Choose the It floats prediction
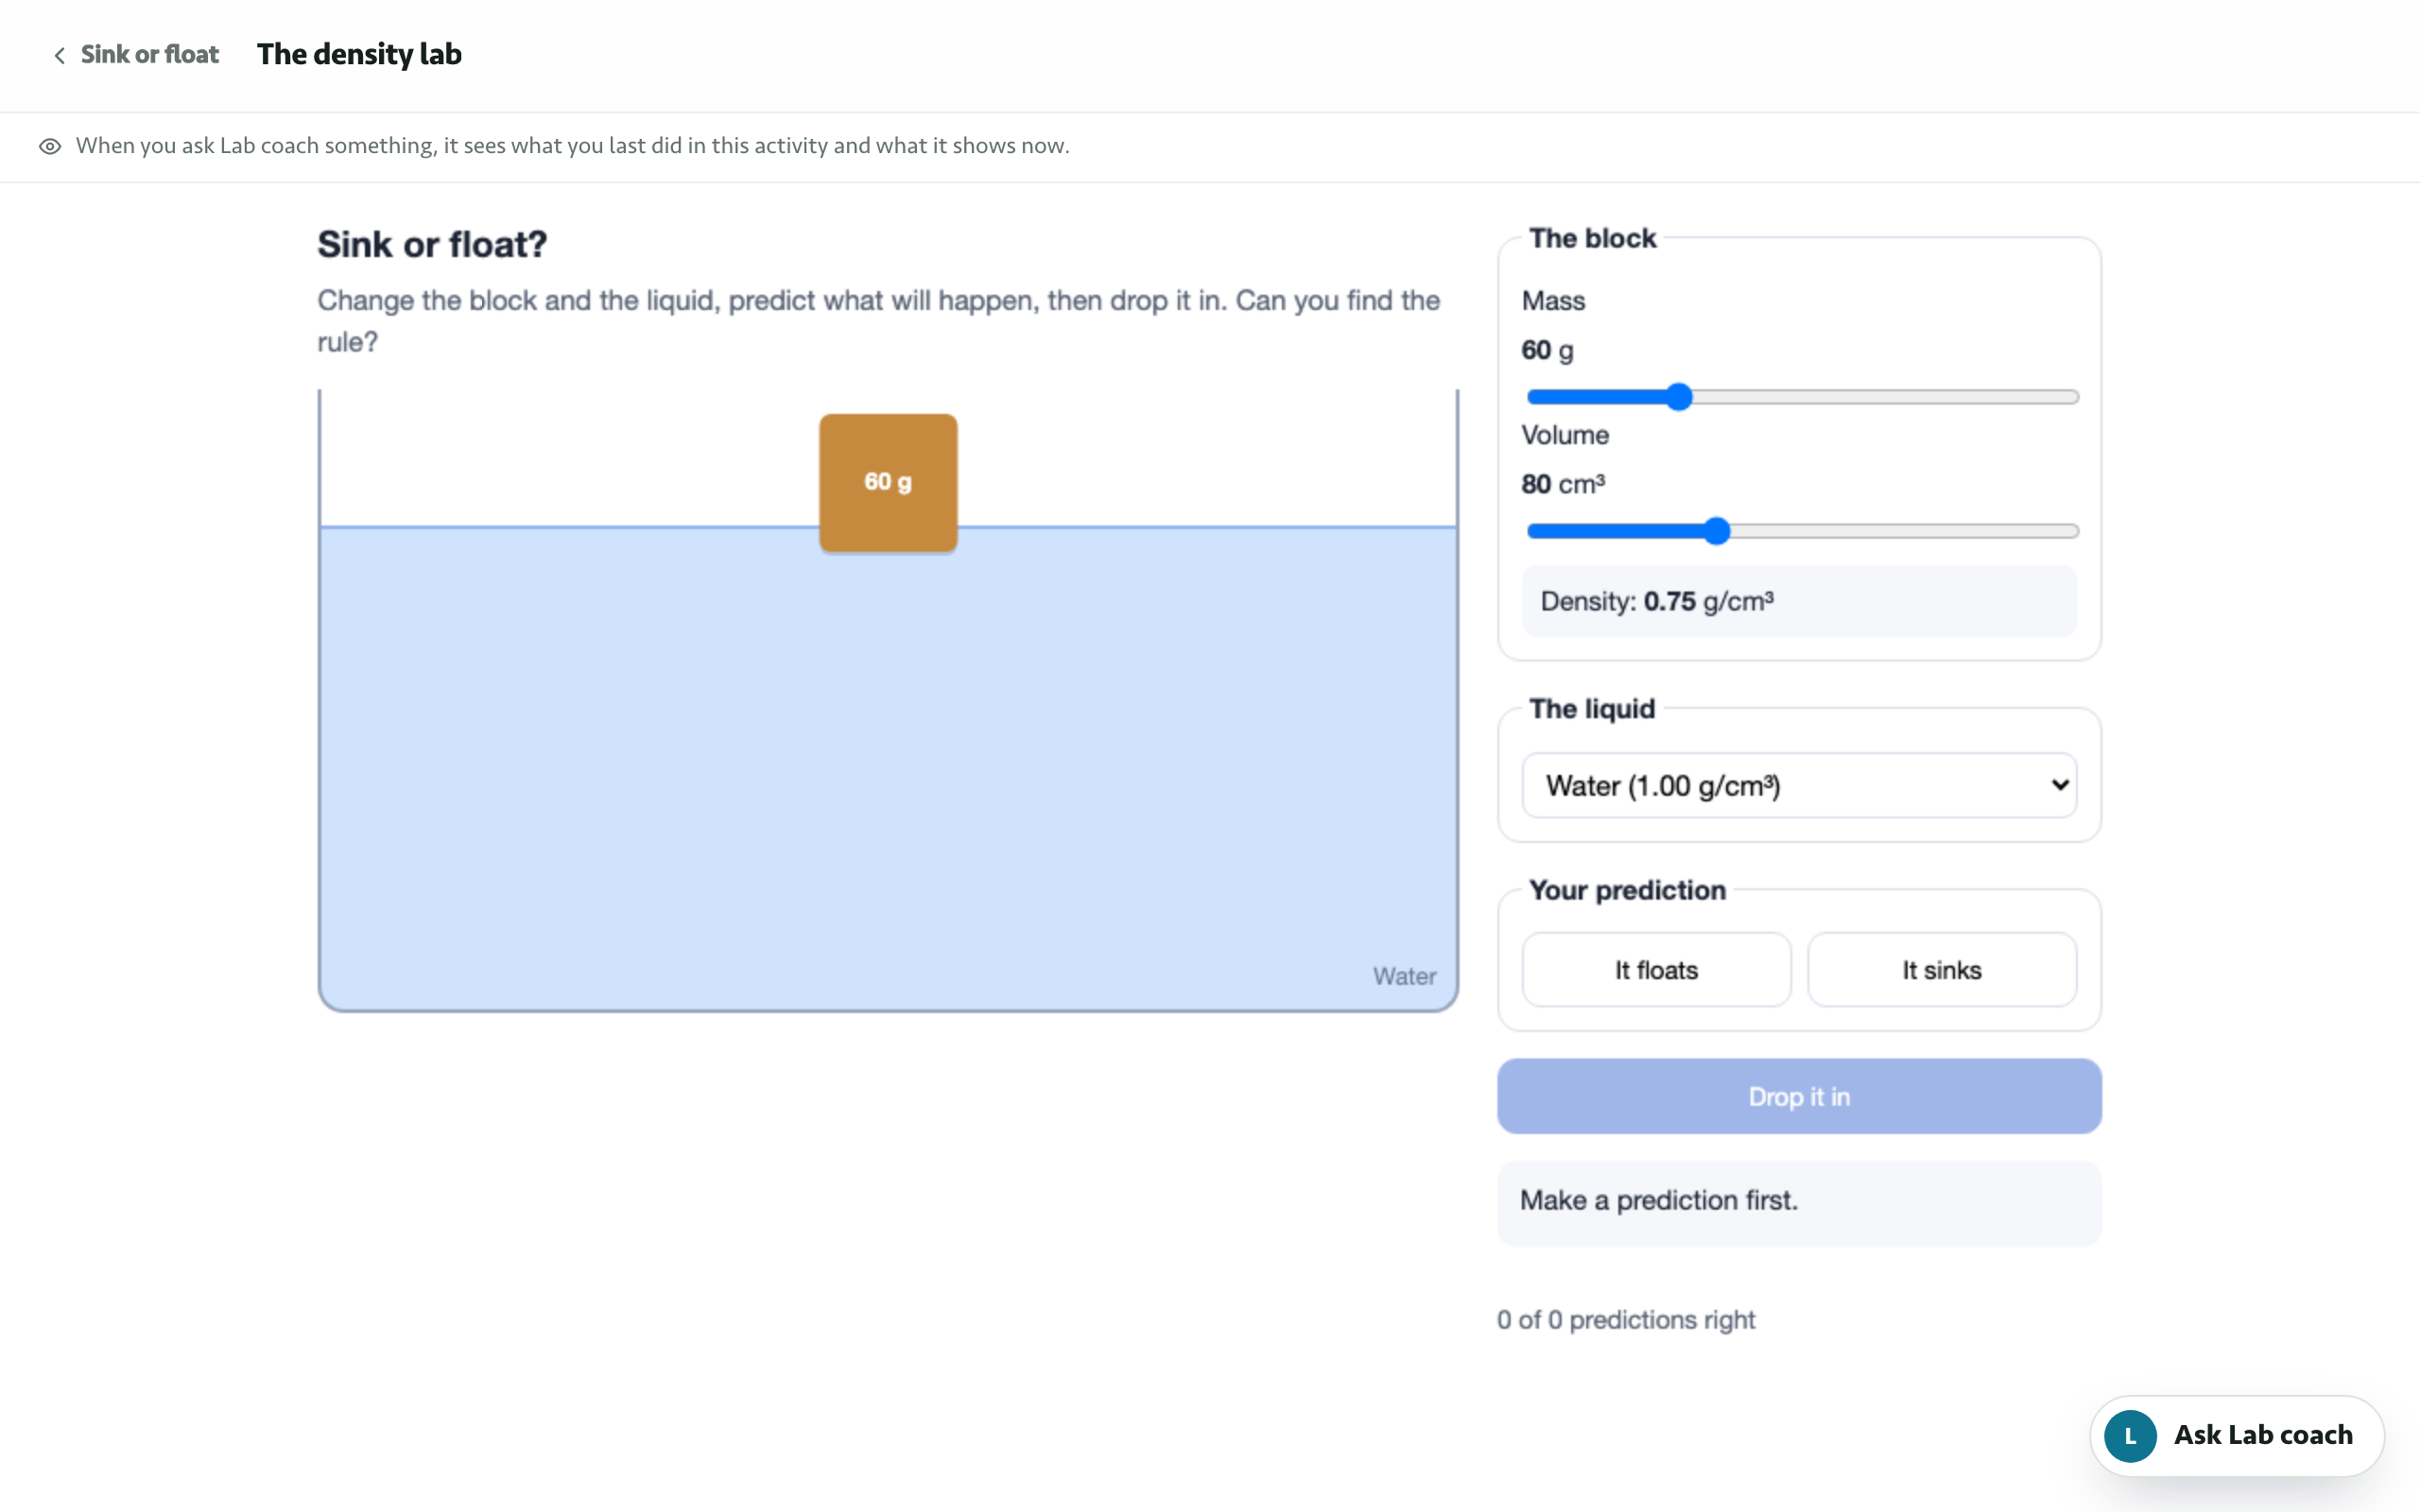Screen dimensions: 2420x1512 (x=1656, y=970)
